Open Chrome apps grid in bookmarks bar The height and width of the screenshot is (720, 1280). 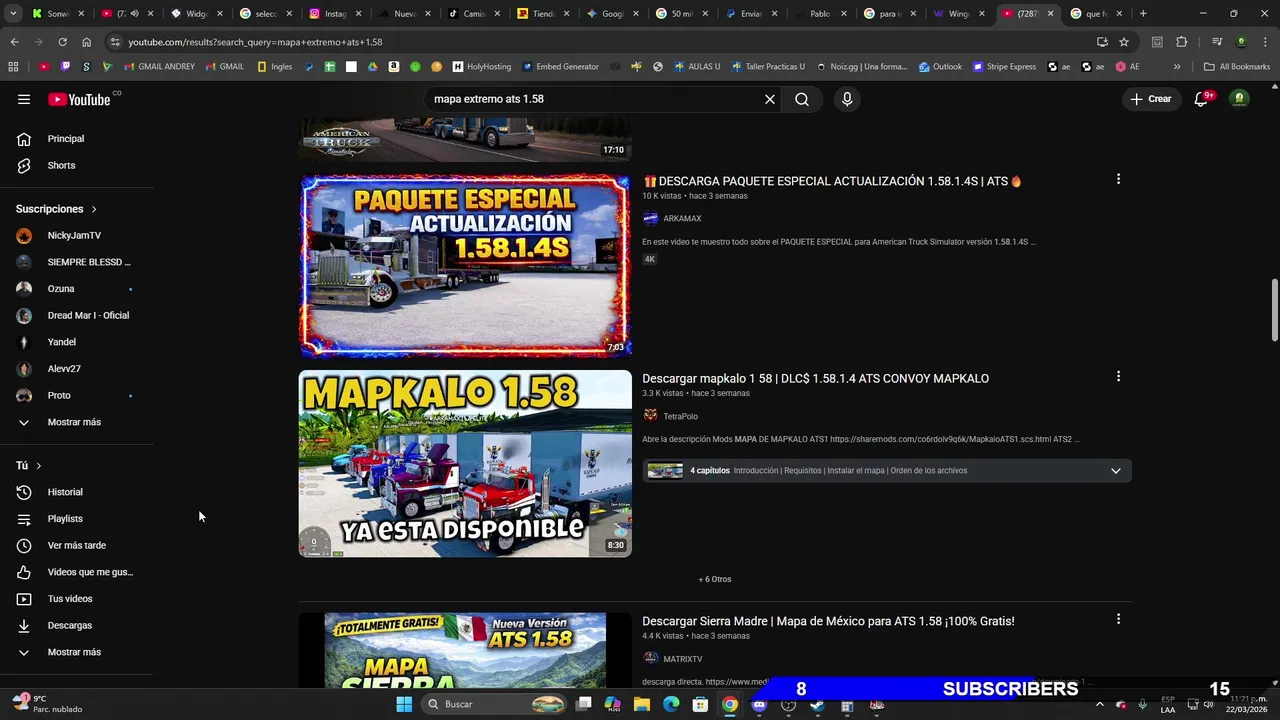pyautogui.click(x=13, y=67)
